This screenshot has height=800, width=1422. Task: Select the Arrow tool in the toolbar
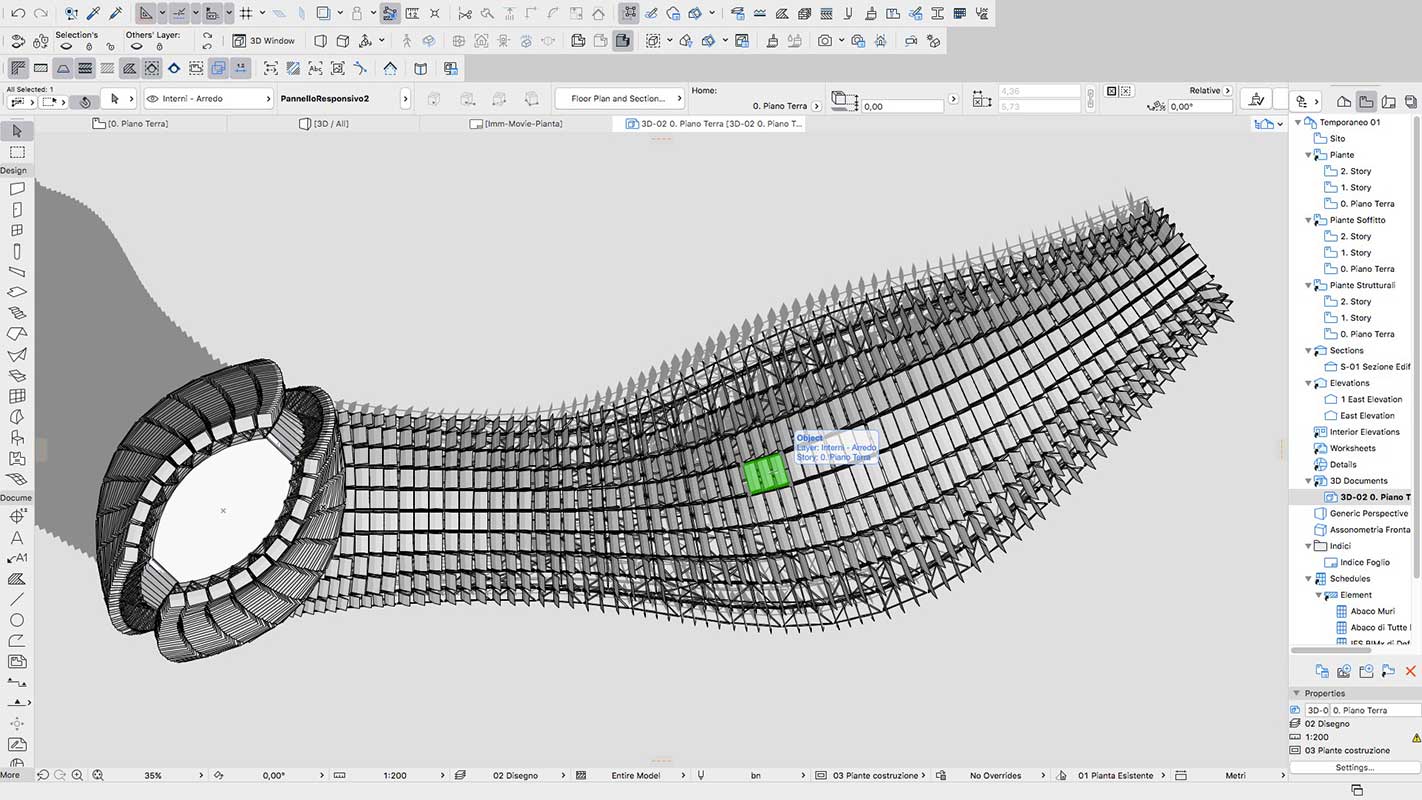14,130
